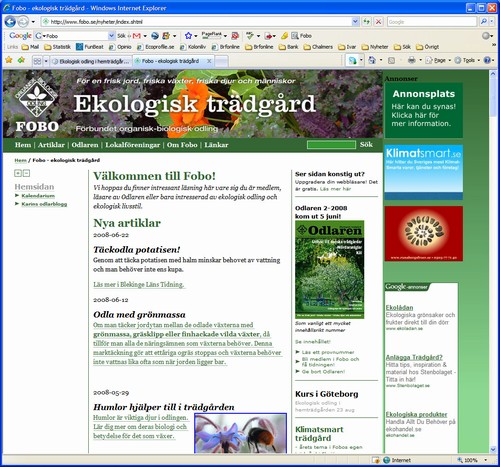Viewport: 500px width, 467px height.
Task: Open the Favorites Center star icon
Action: [x=9, y=60]
